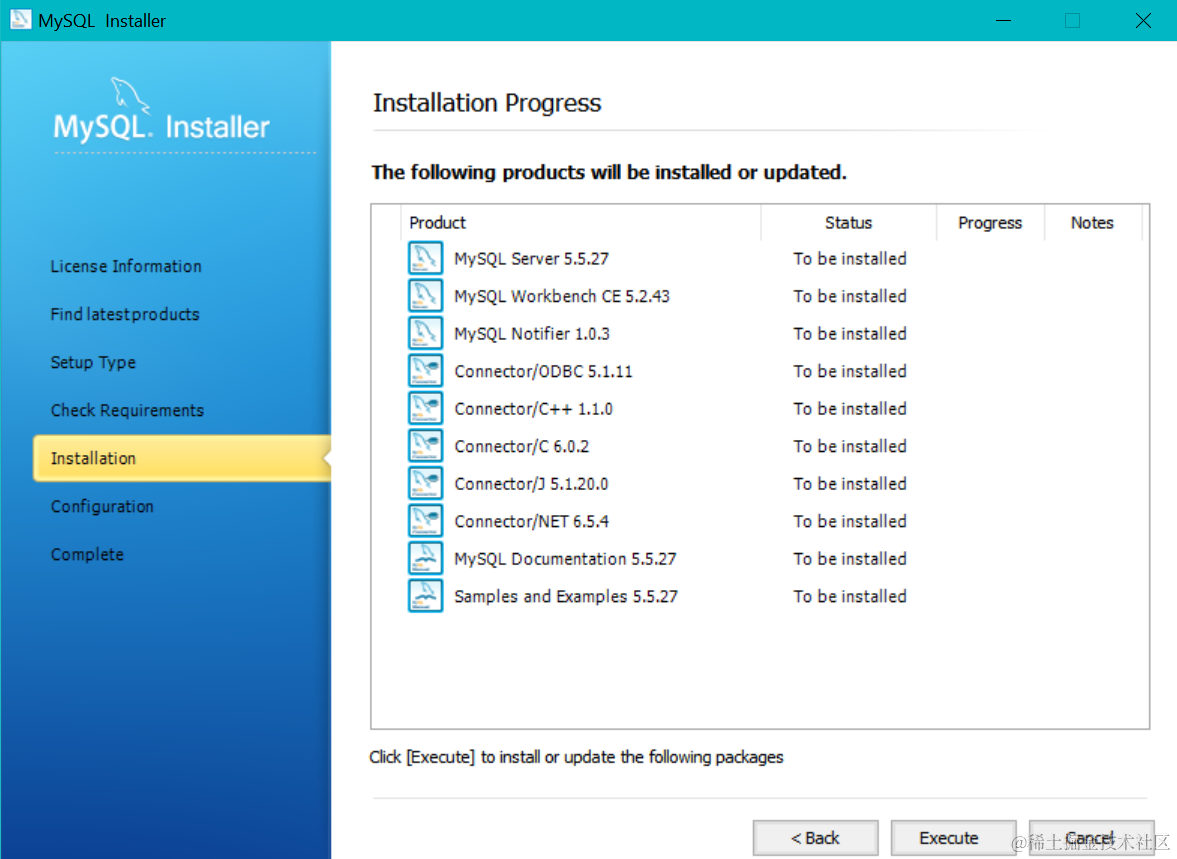Select the MySQL Workbench CE 5.2.43 text
Viewport: 1177px width, 859px height.
tap(562, 297)
